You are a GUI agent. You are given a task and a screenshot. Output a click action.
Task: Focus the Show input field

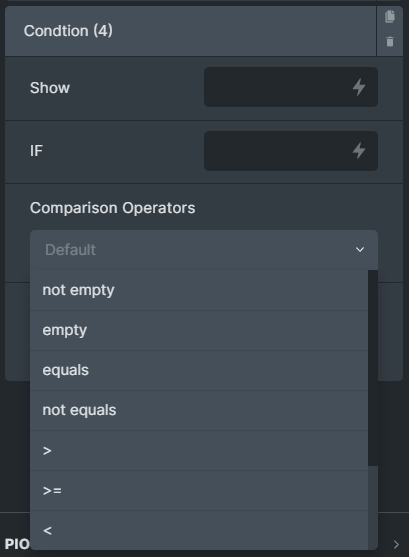pyautogui.click(x=291, y=87)
